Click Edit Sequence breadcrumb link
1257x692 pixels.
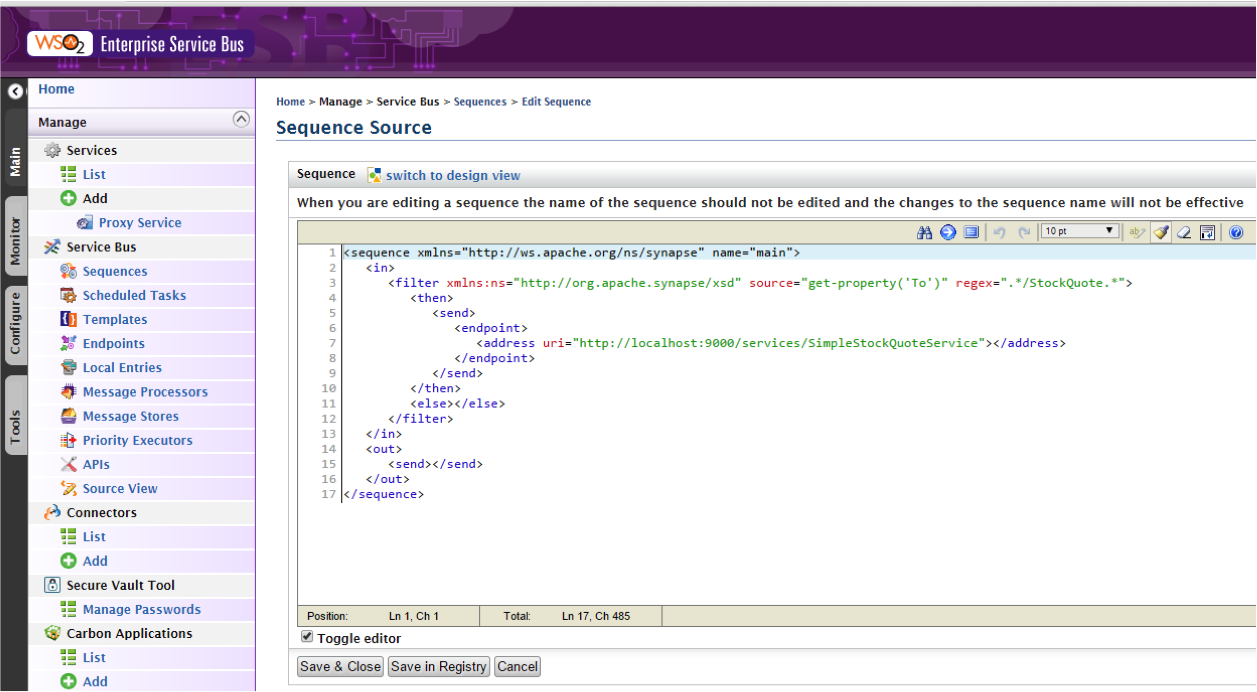[x=556, y=101]
